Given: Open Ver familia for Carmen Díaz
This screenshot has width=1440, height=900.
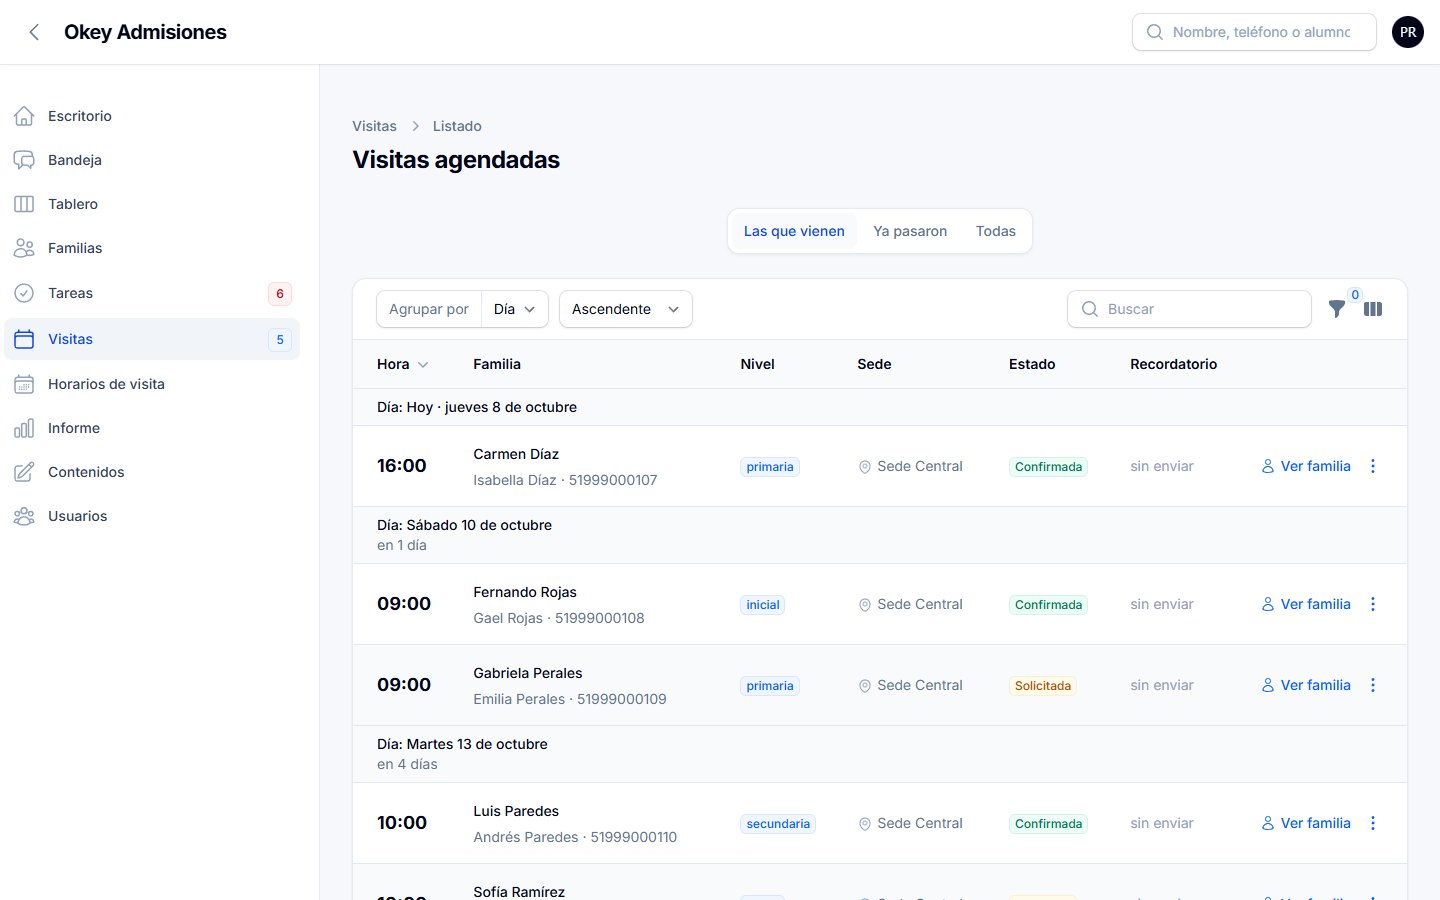Looking at the screenshot, I should tap(1306, 466).
